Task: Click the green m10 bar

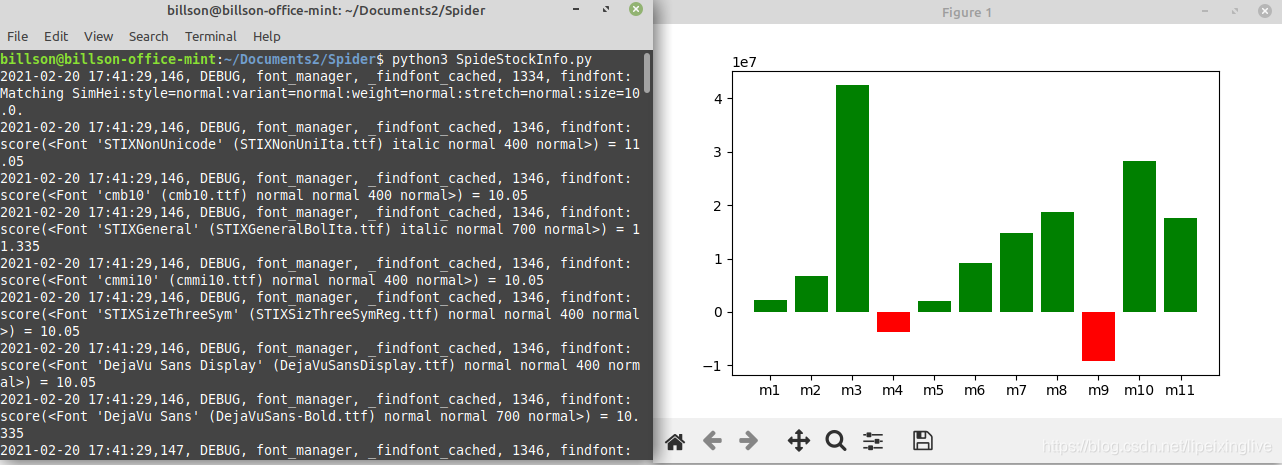Action: 1139,237
